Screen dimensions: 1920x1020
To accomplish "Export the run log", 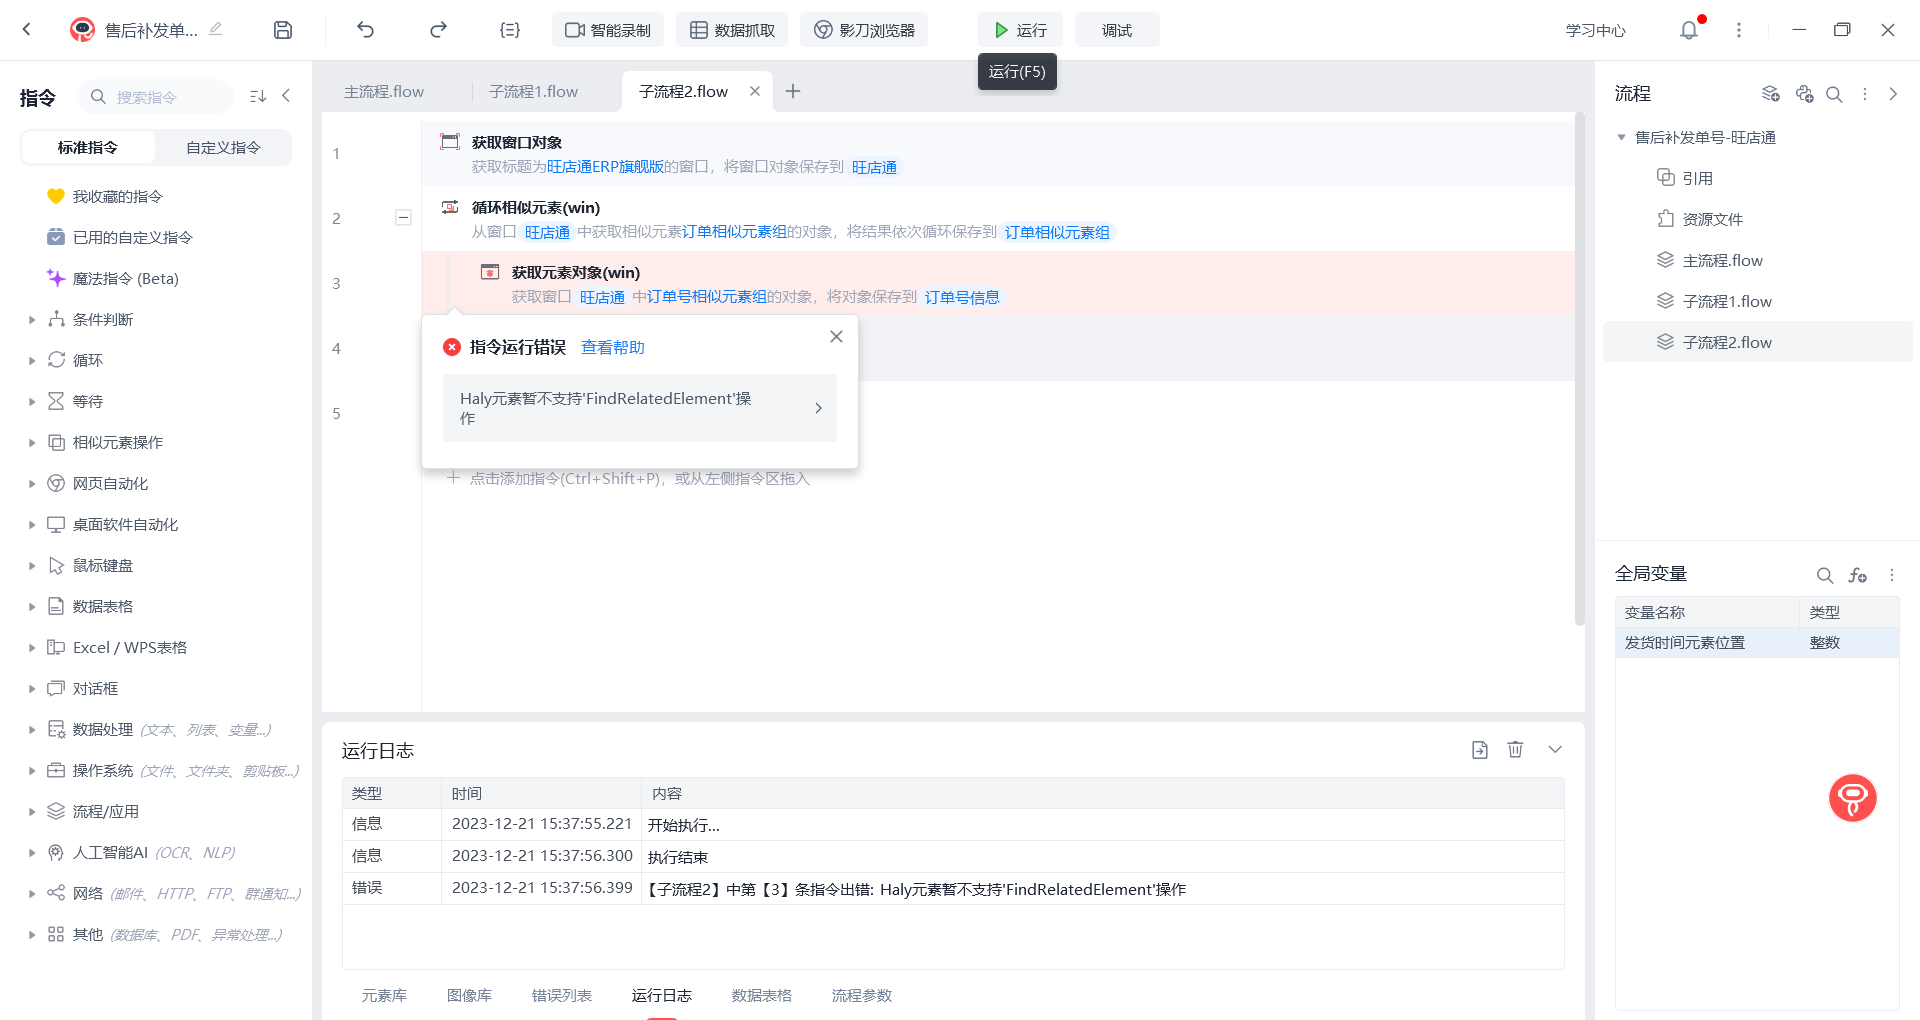I will pos(1480,750).
